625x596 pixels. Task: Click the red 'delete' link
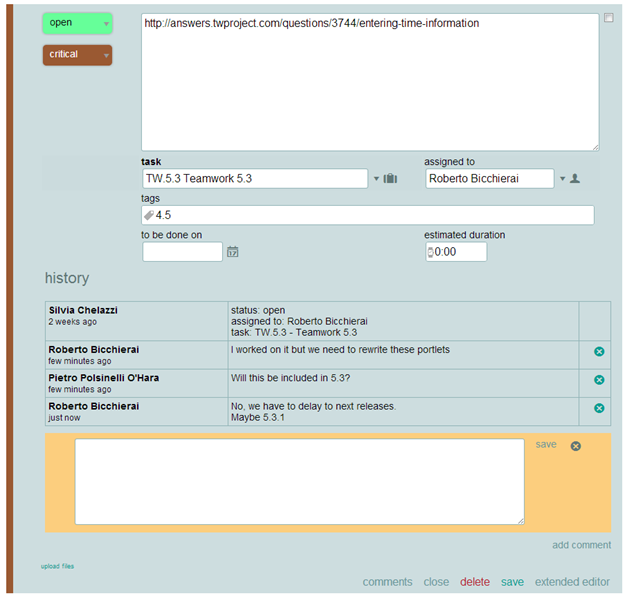coord(475,582)
